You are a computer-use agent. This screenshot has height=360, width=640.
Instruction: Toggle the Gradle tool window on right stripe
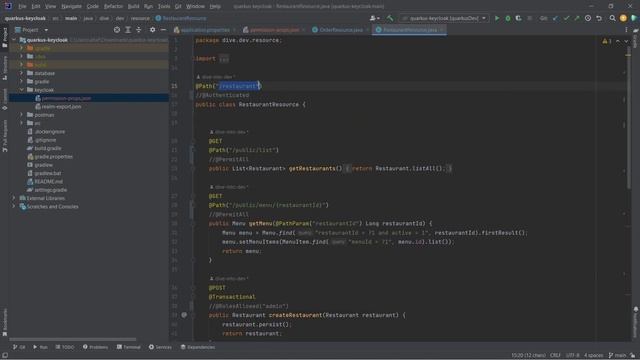point(636,38)
